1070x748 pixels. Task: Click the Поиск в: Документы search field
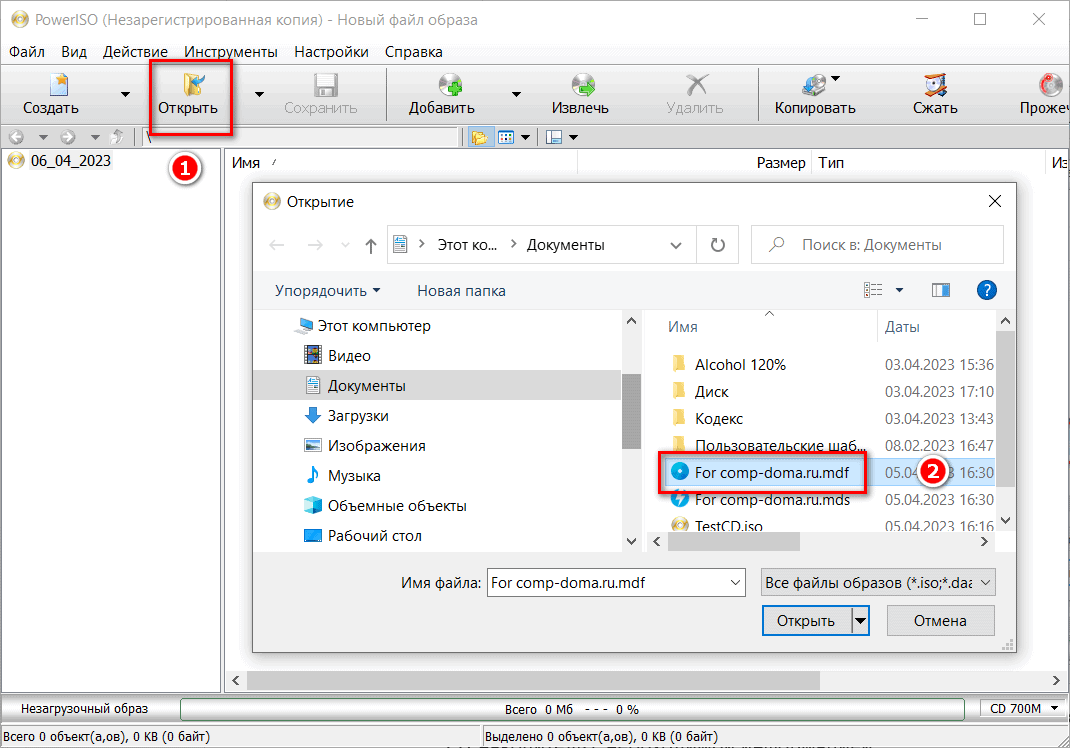pyautogui.click(x=878, y=245)
